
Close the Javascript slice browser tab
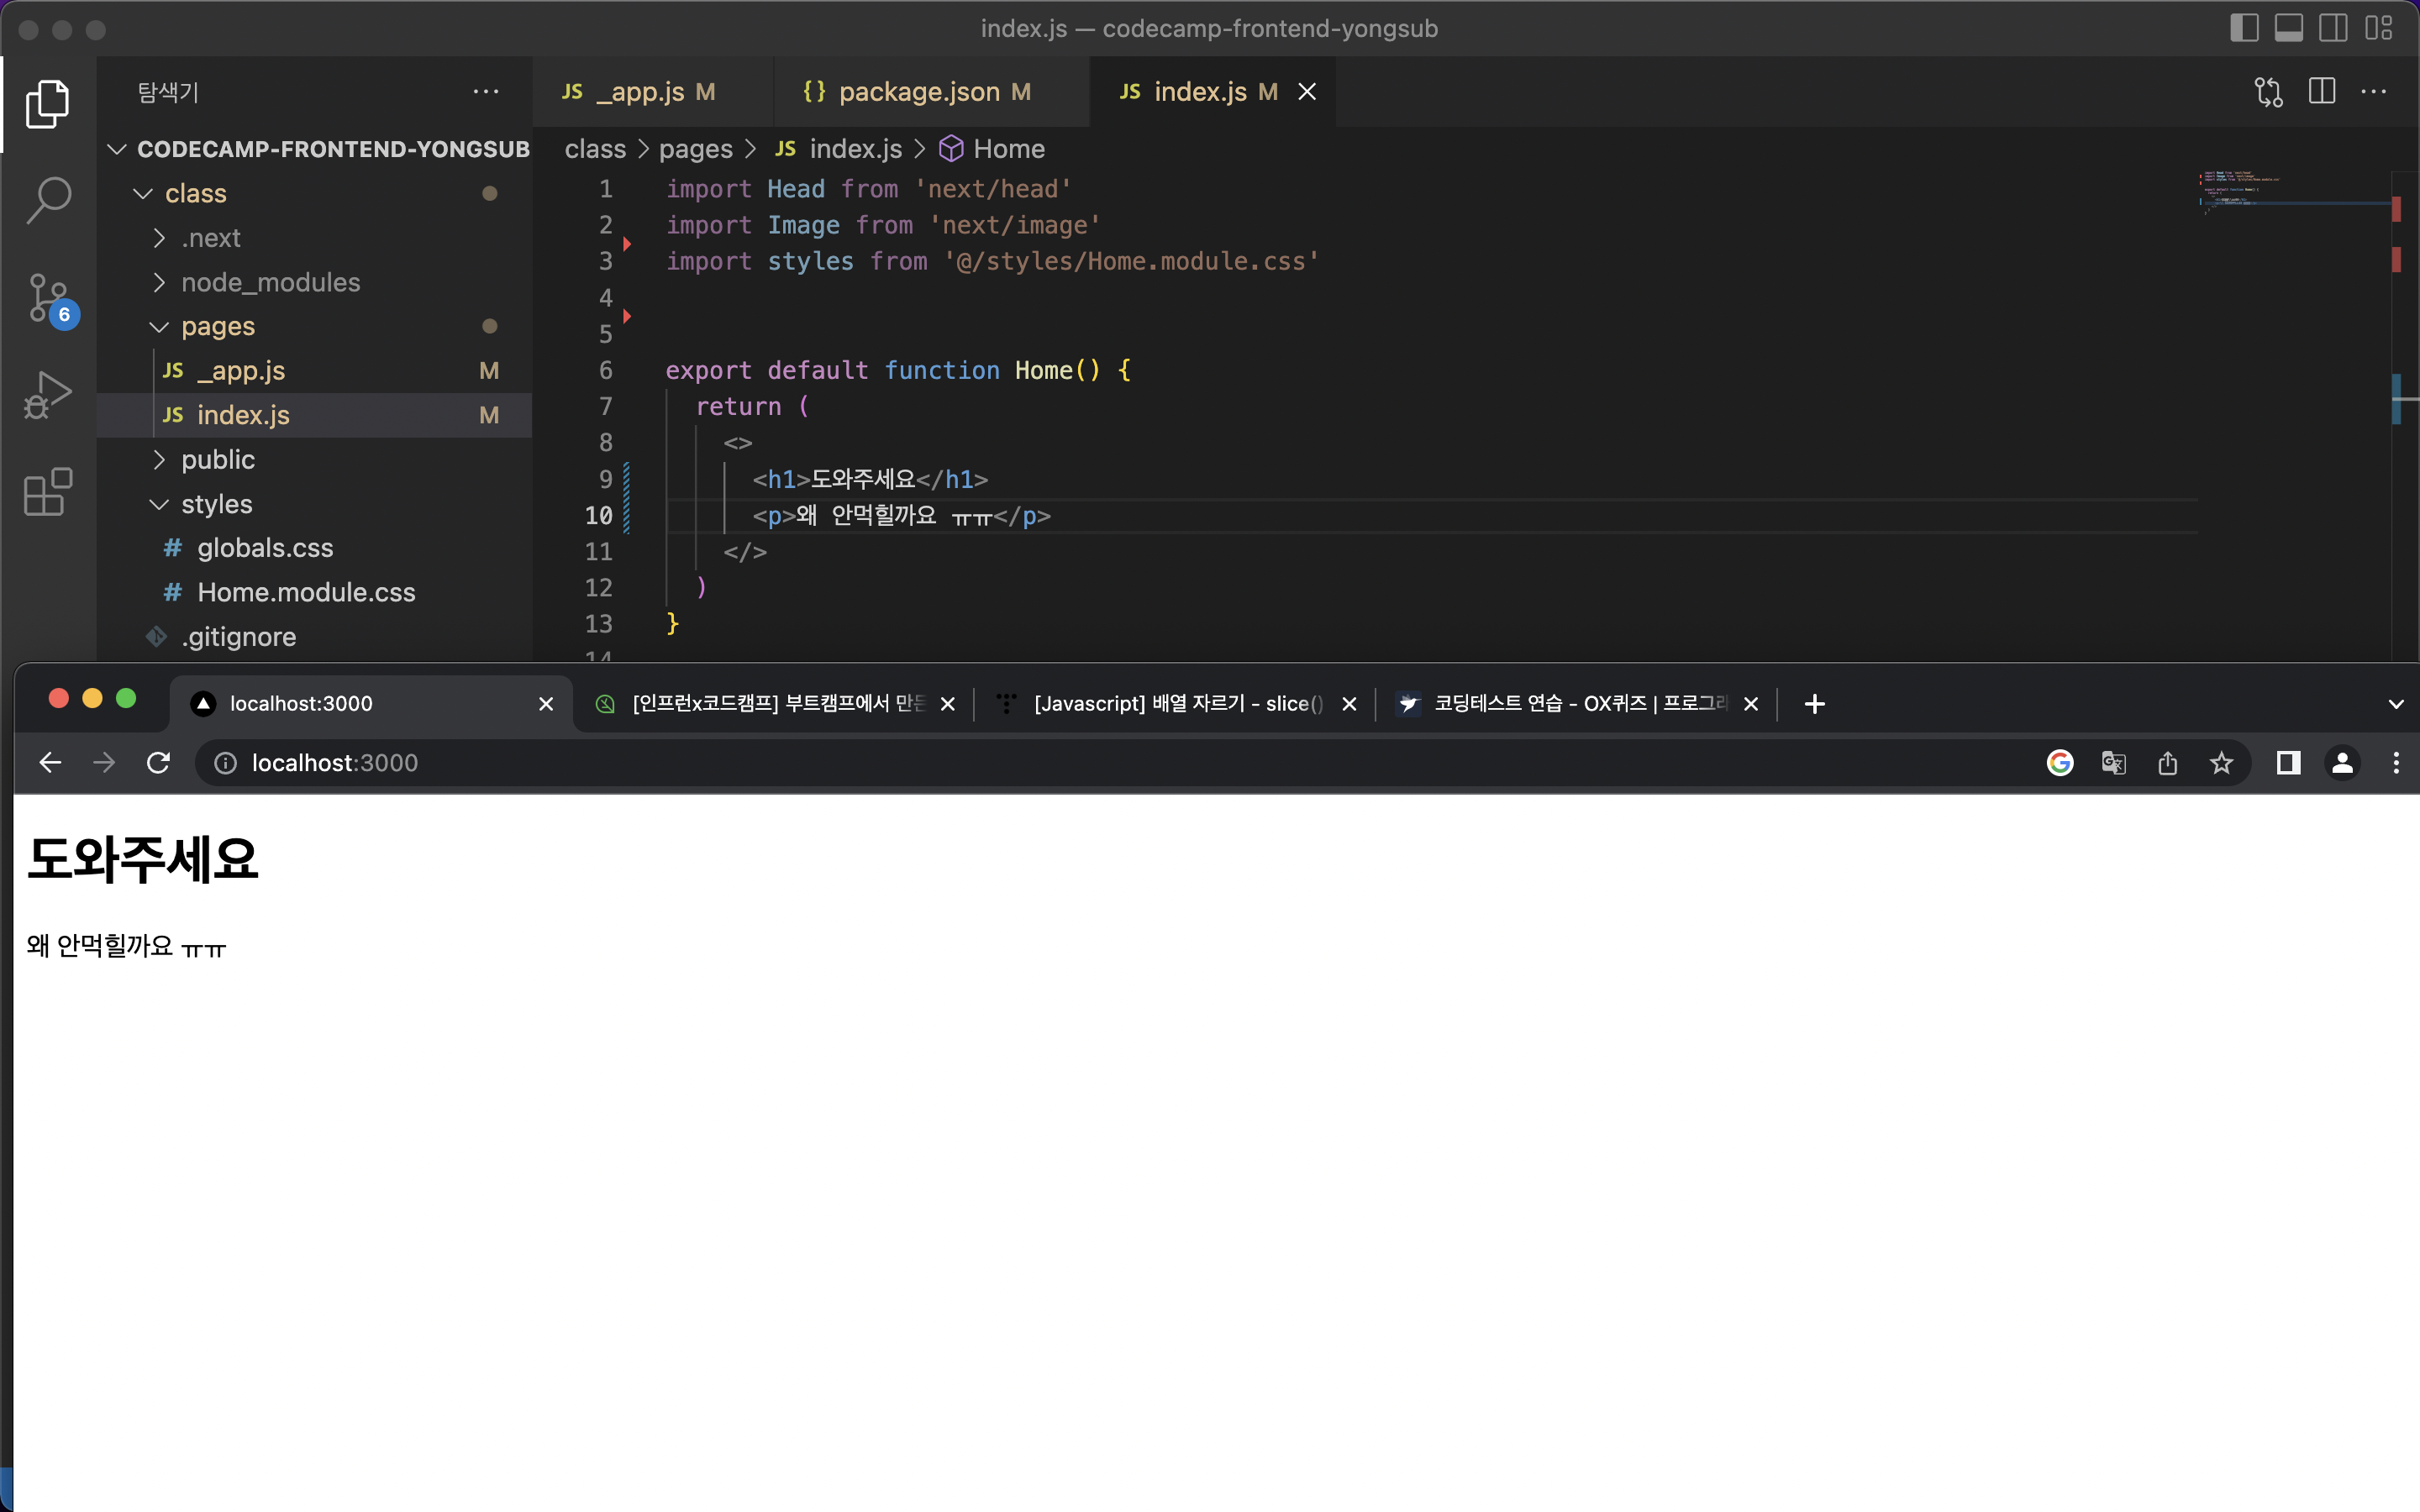pos(1349,704)
